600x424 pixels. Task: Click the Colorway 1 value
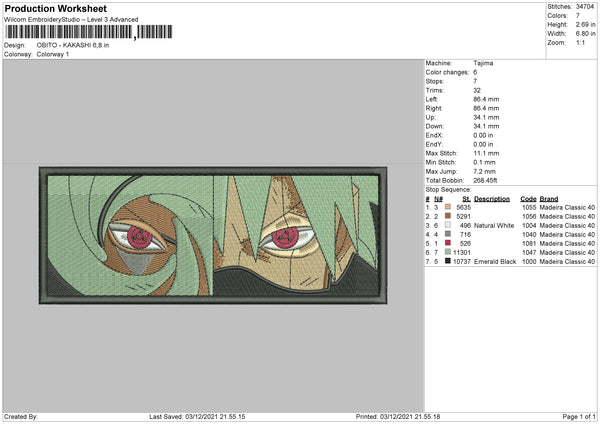[53, 54]
